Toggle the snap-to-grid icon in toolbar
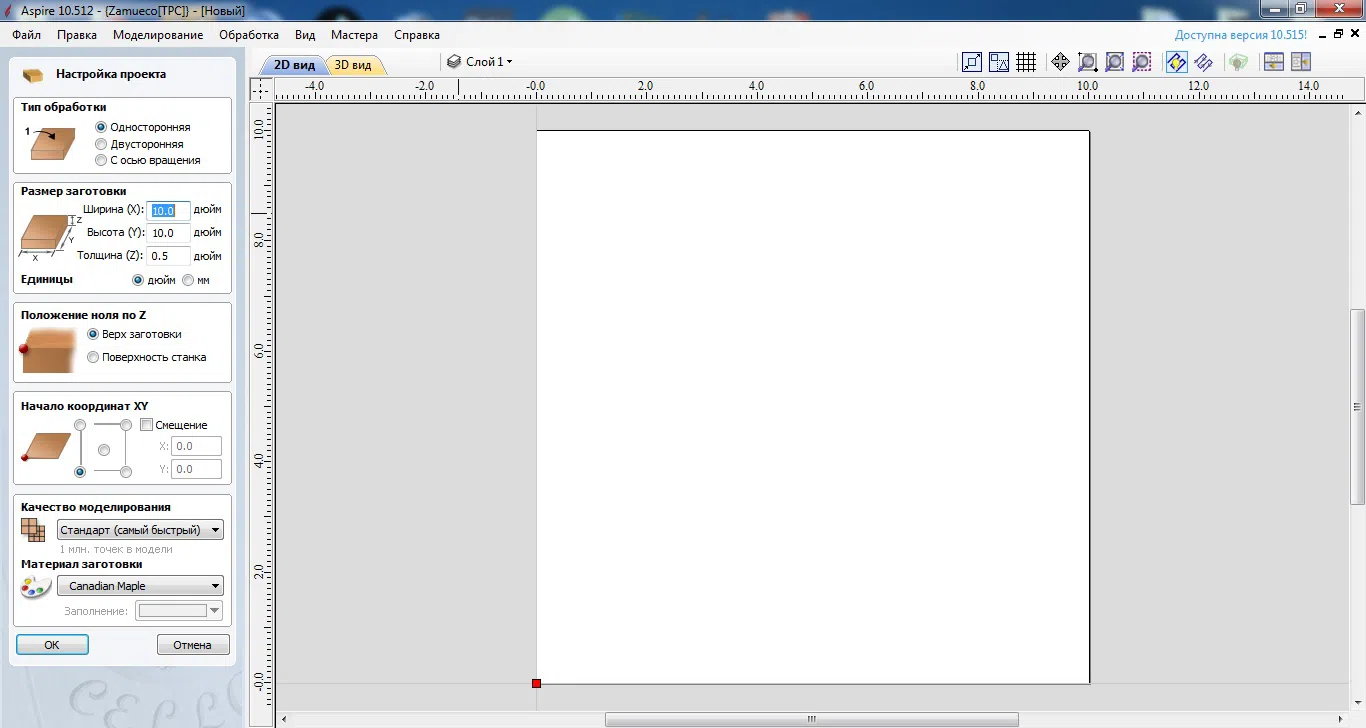The height and width of the screenshot is (728, 1366). pos(1026,62)
